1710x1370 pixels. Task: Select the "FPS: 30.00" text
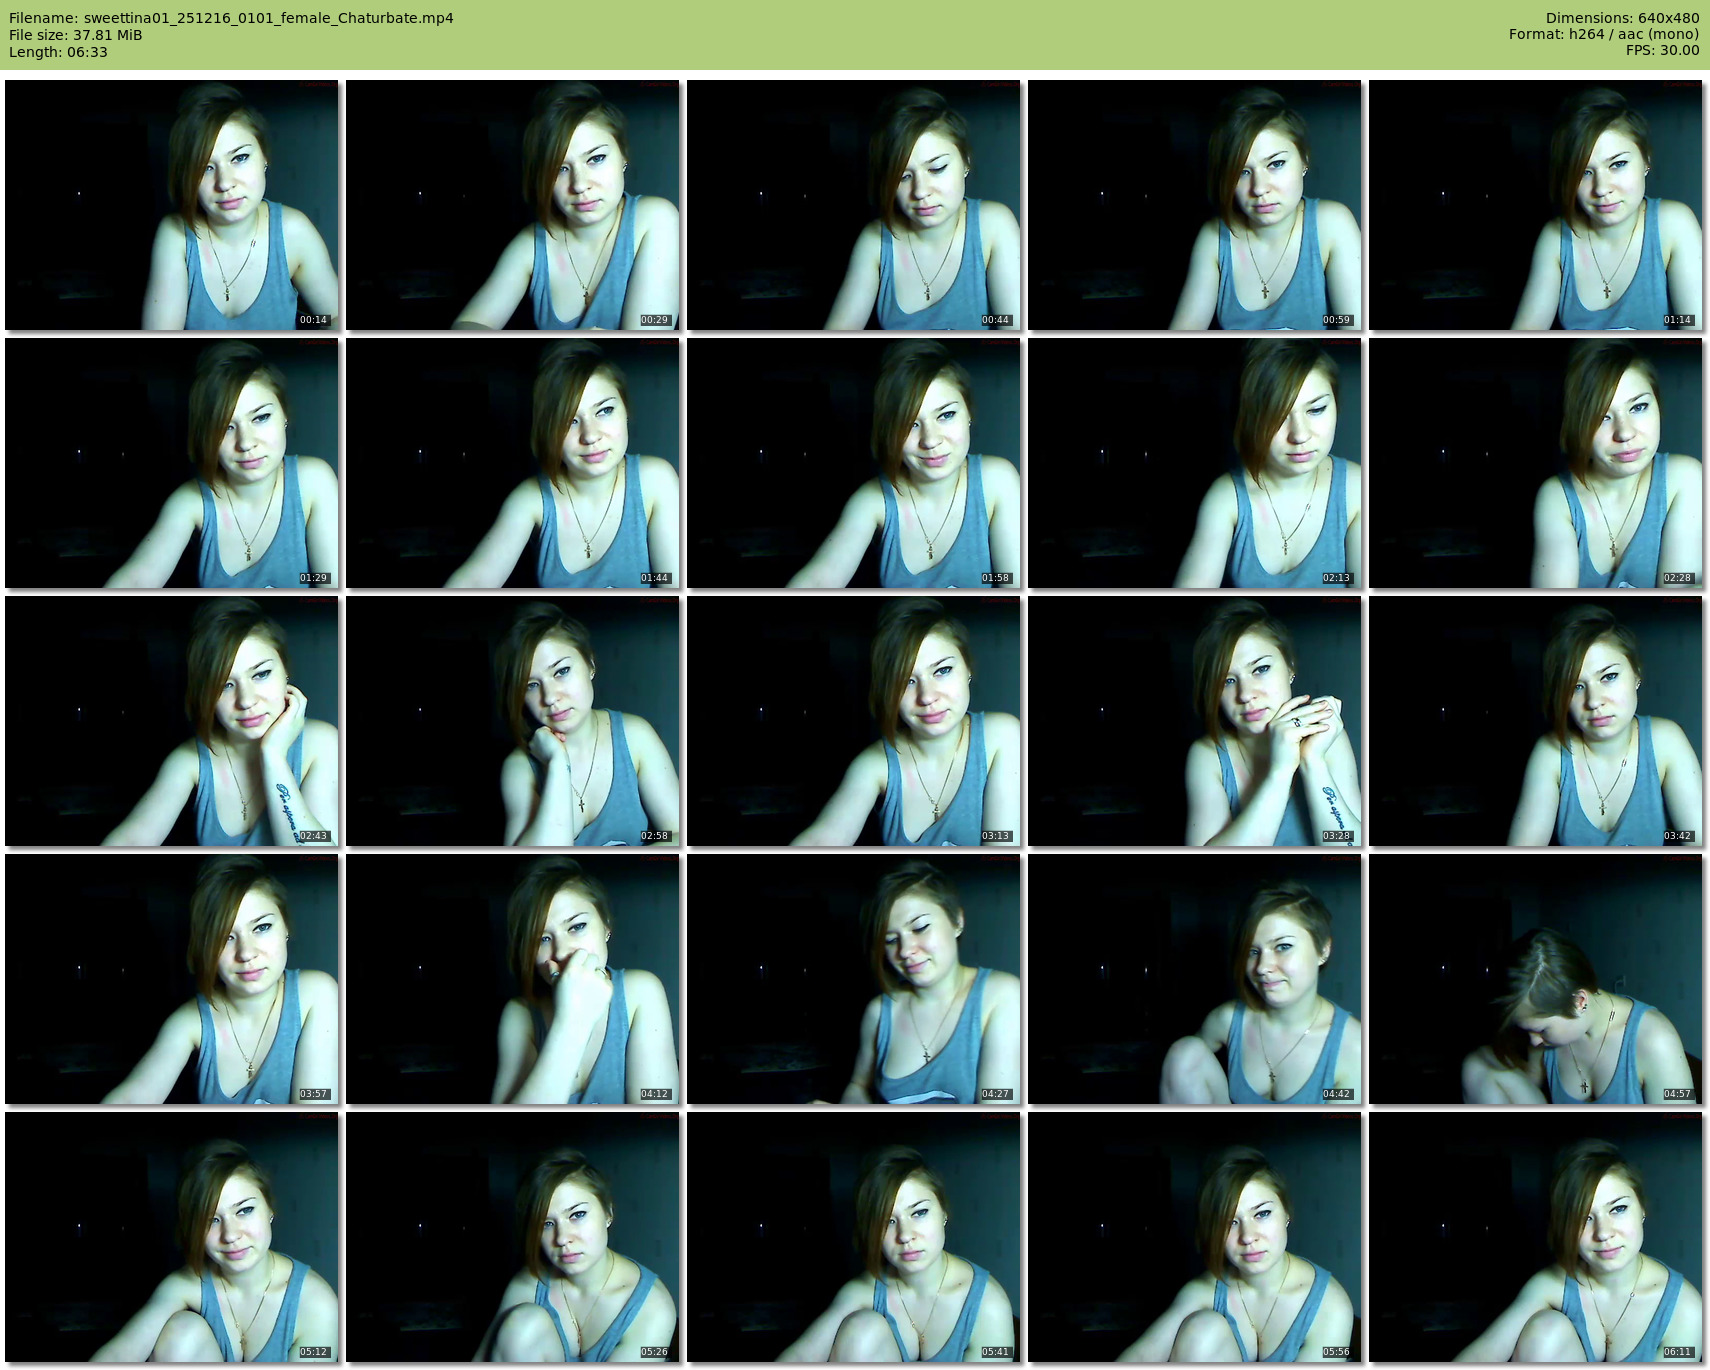1662,51
